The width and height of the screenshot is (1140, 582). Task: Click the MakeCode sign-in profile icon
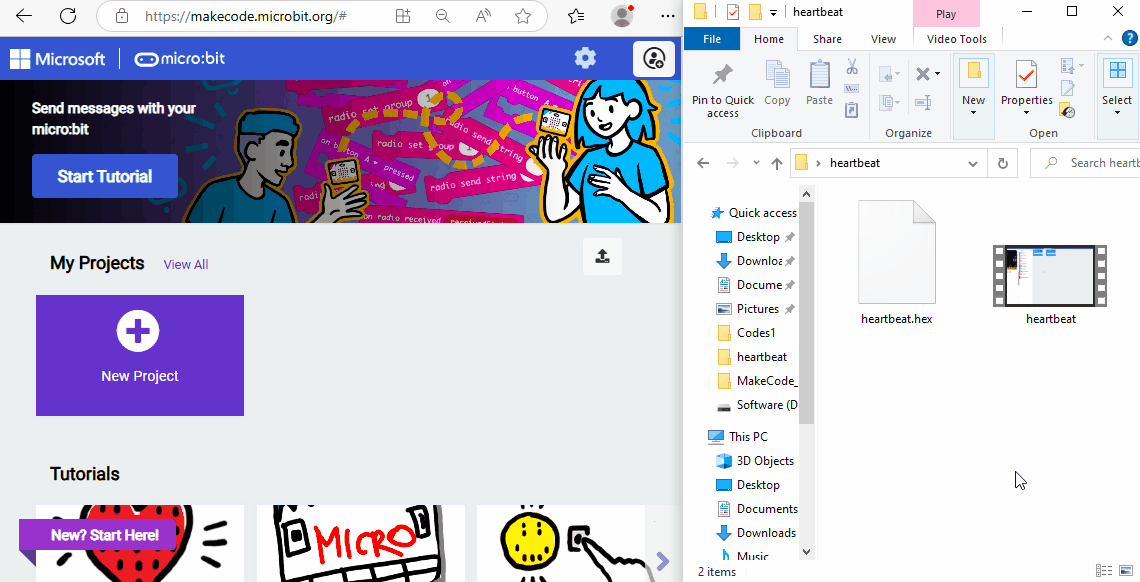pos(654,58)
